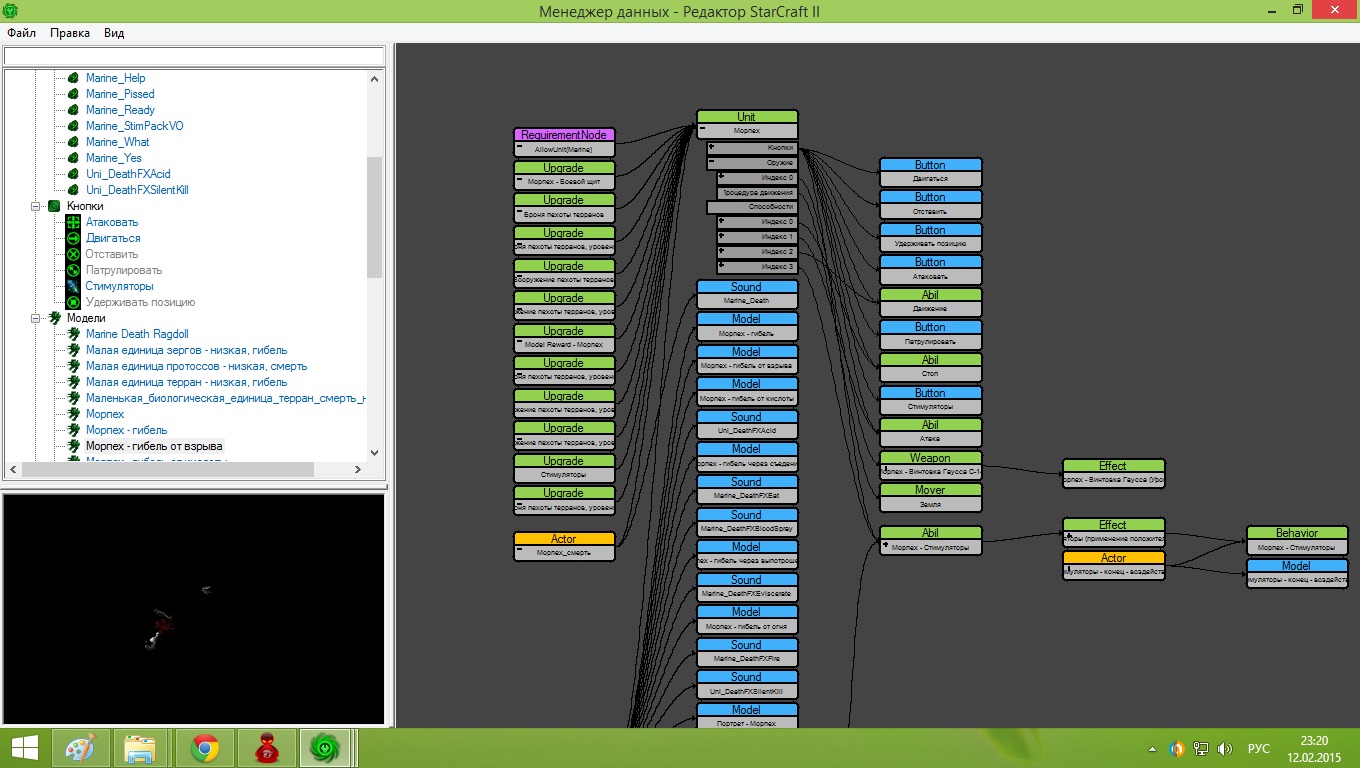The image size is (1360, 768).
Task: Open the Вид menu
Action: [114, 33]
